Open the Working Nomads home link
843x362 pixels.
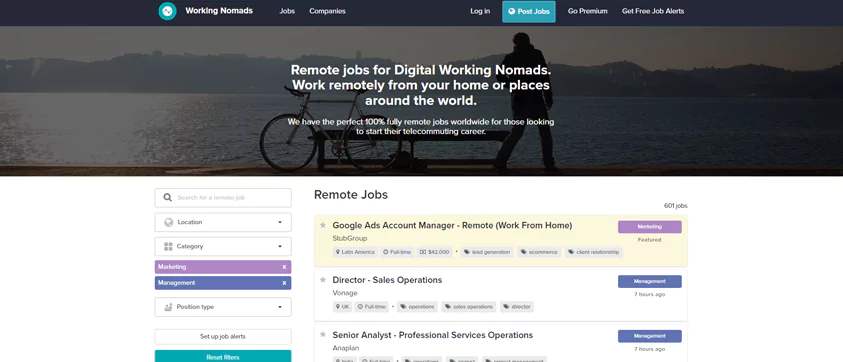point(219,11)
